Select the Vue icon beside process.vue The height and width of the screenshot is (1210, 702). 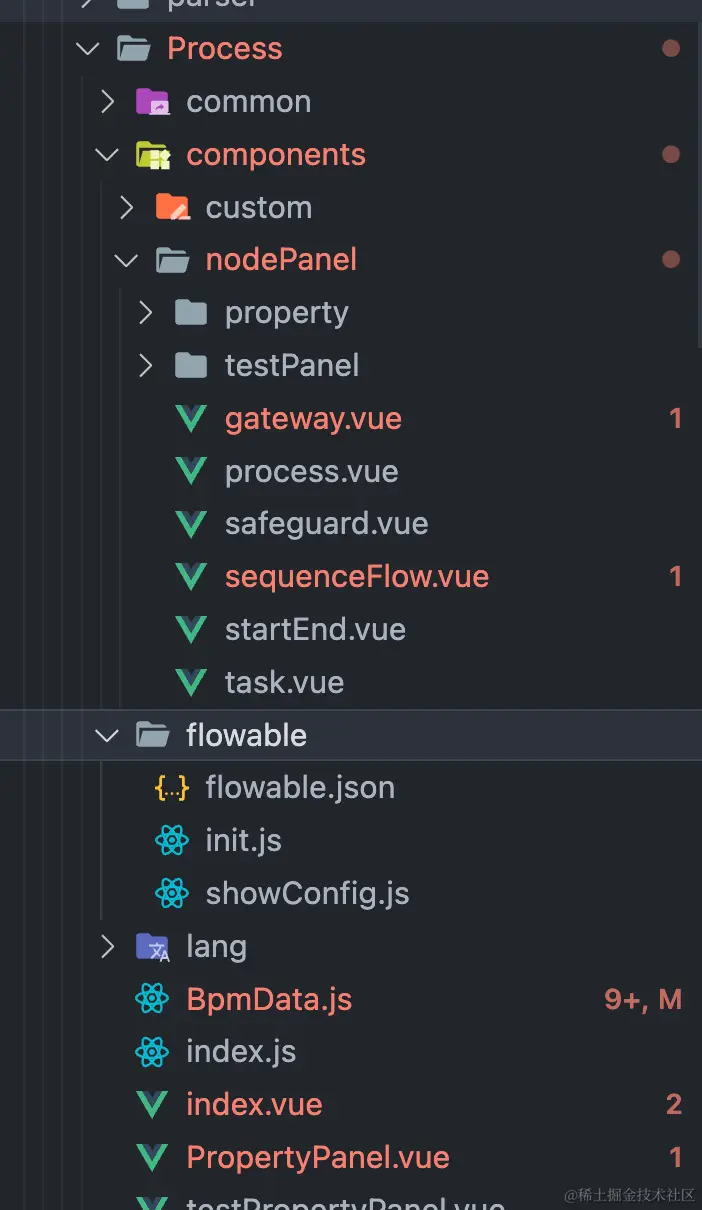[190, 471]
